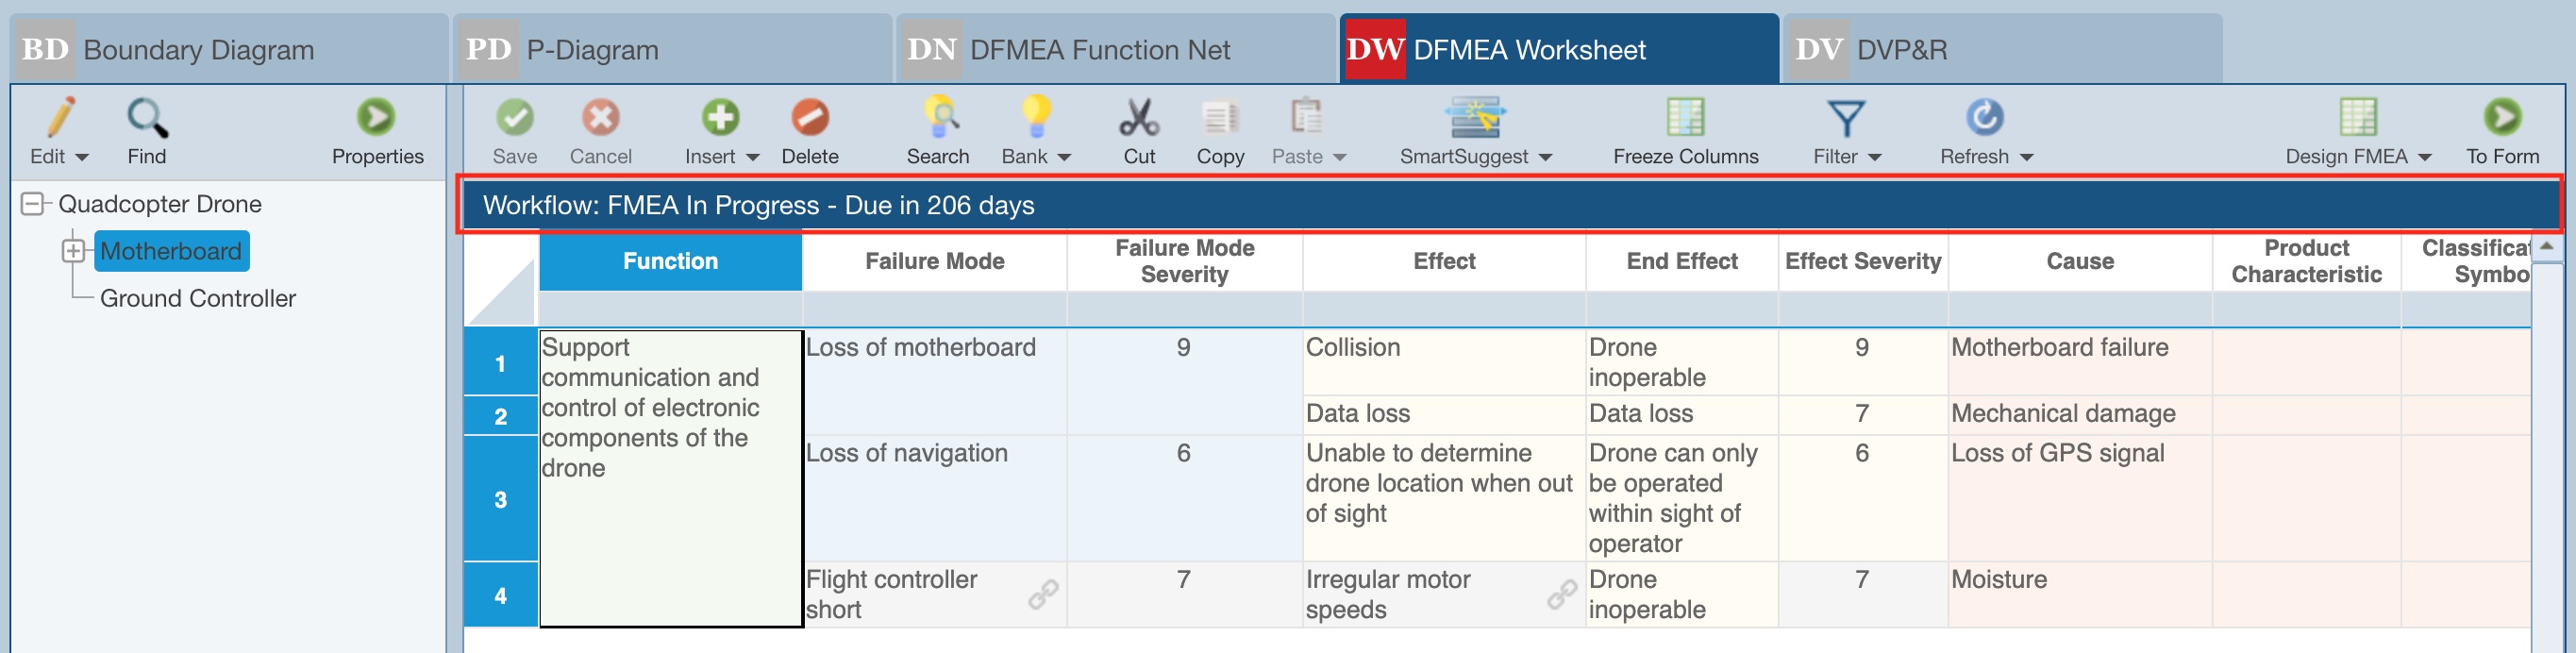Click the Delete icon in toolbar
The width and height of the screenshot is (2576, 653).
(809, 119)
